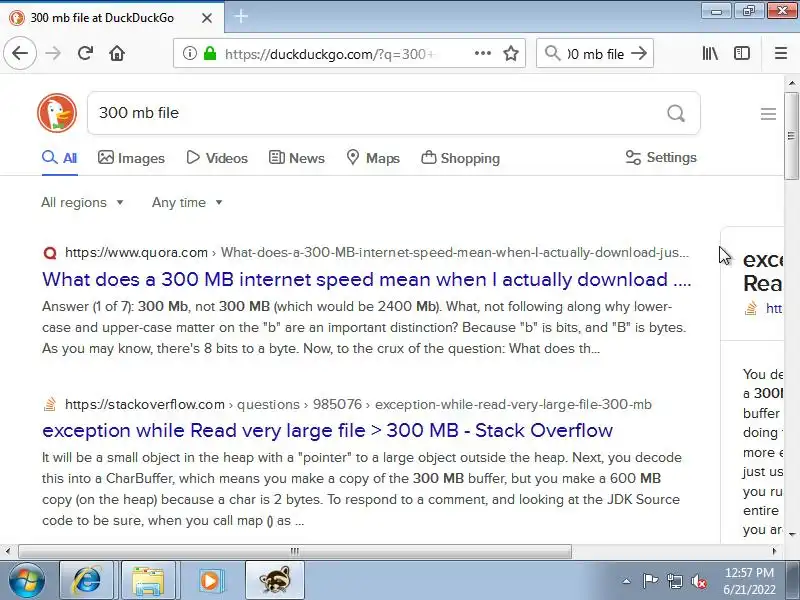Open the DuckDuckGo page side menu

[x=768, y=114]
